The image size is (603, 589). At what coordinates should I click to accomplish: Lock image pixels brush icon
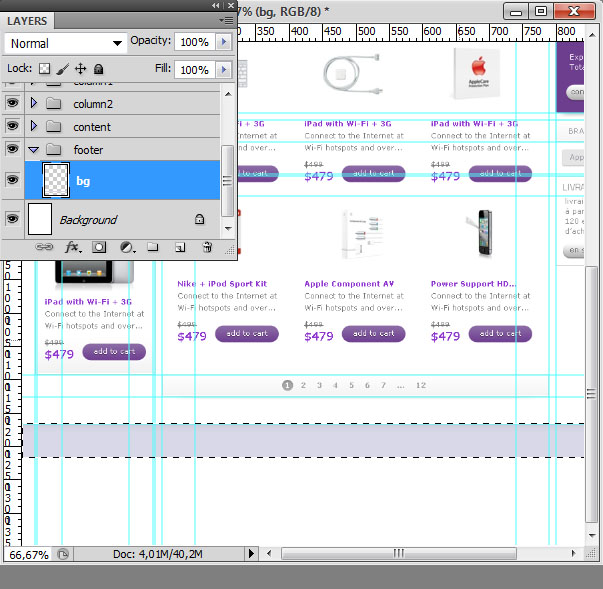[62, 69]
